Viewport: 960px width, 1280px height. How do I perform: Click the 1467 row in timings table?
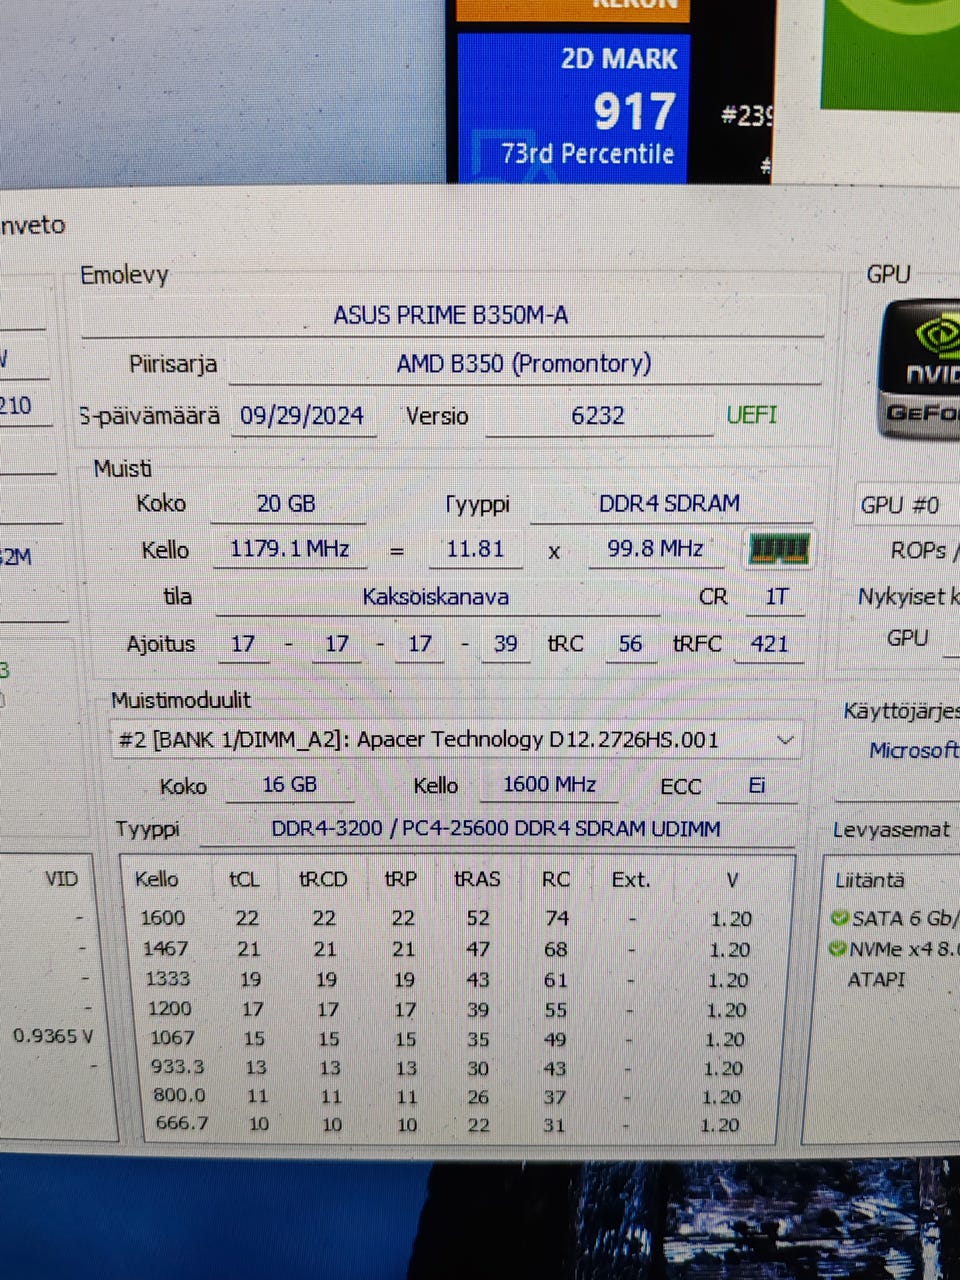447,949
